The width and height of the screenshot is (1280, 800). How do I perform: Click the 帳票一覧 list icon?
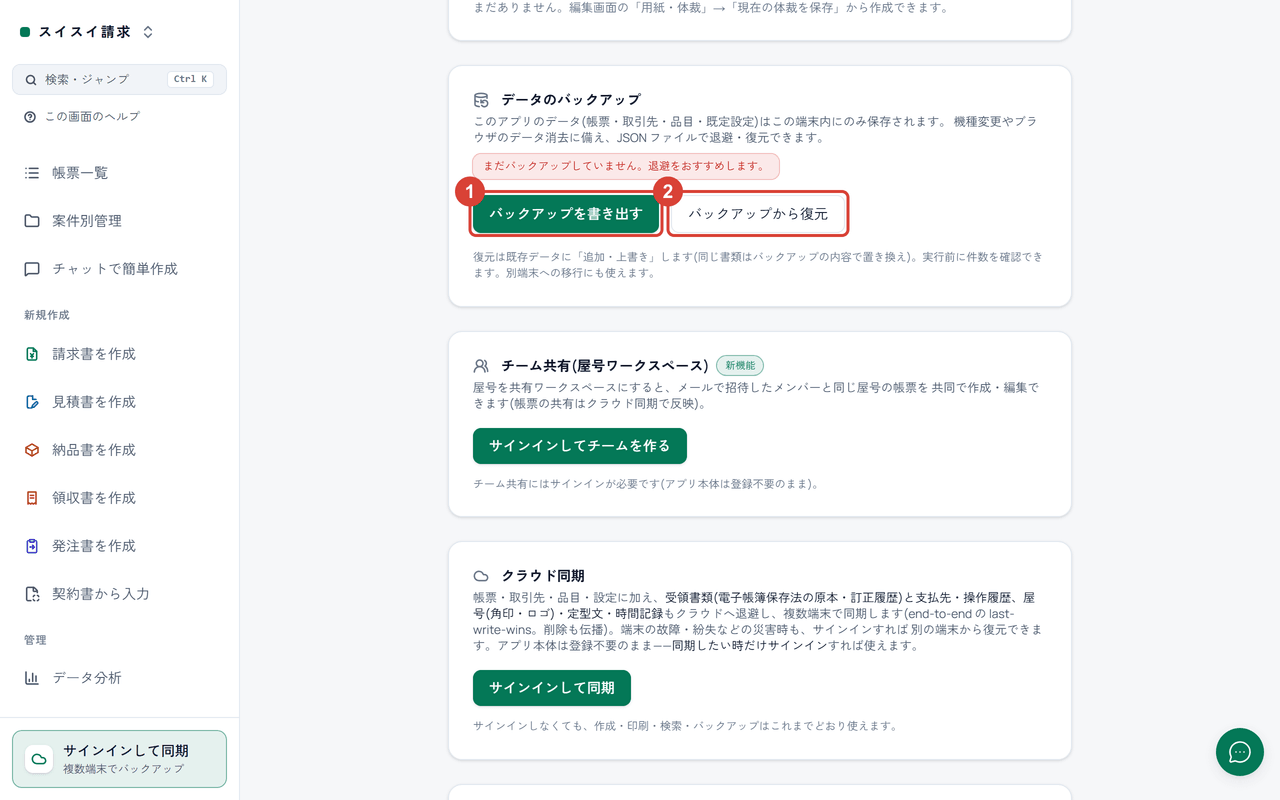[32, 173]
